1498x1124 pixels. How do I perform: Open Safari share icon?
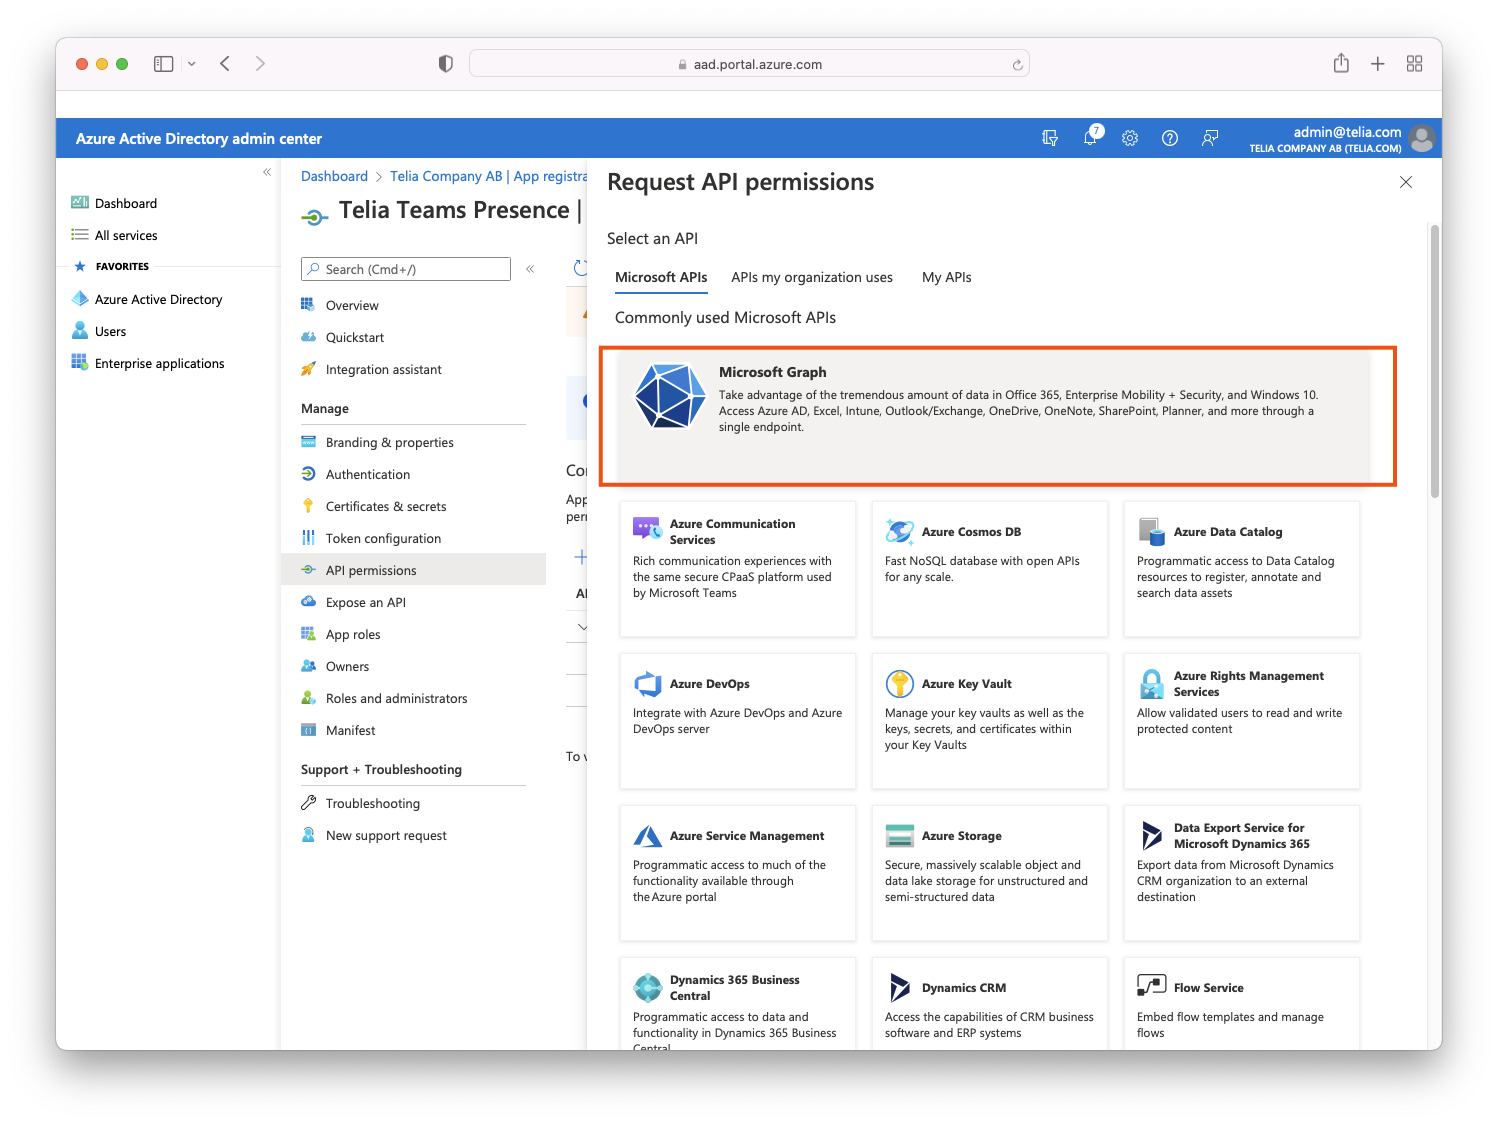(x=1341, y=63)
